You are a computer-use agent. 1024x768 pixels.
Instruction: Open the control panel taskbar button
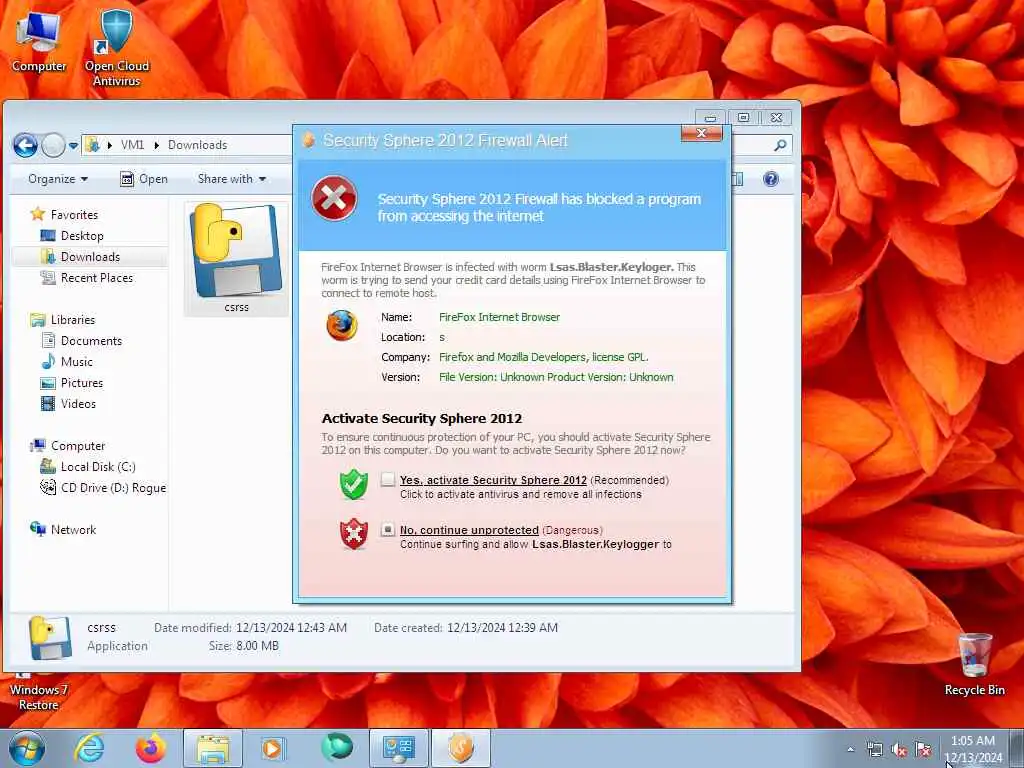pos(399,748)
